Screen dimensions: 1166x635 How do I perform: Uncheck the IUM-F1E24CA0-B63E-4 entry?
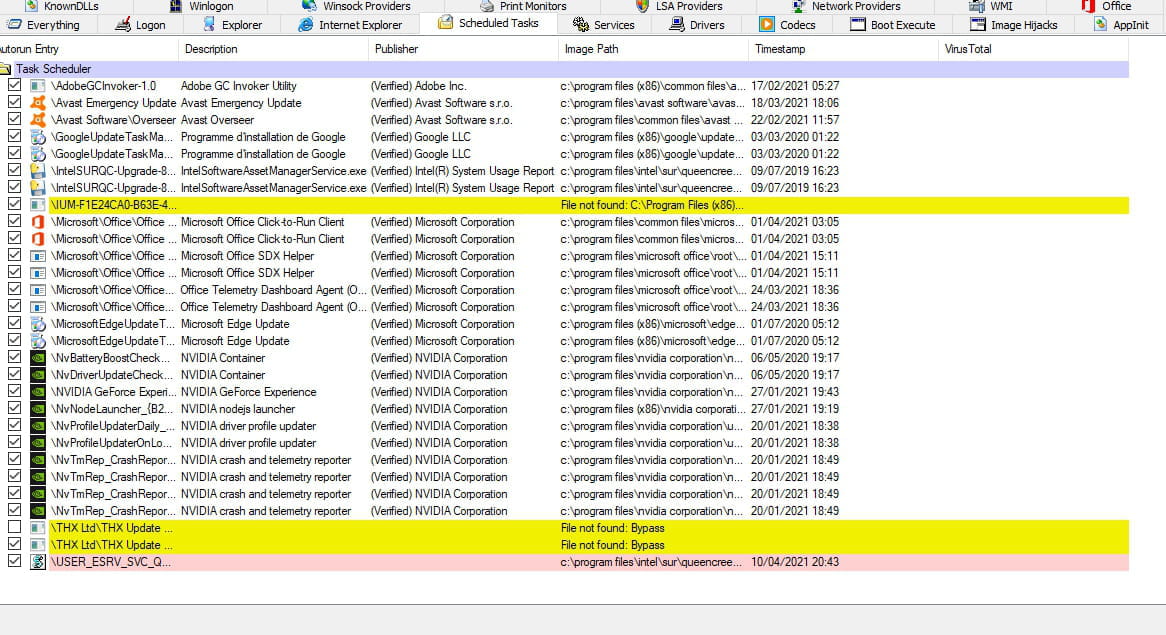pos(14,204)
